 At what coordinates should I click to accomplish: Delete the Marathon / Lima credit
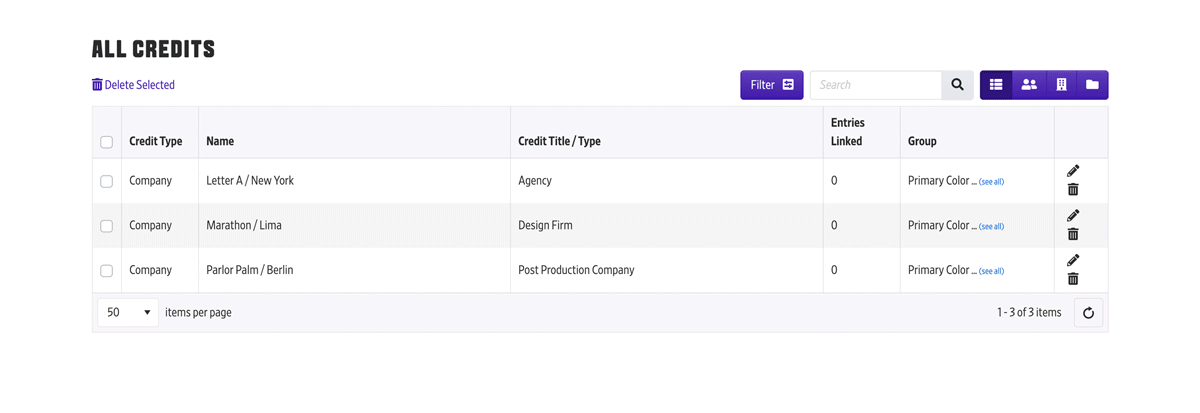pyautogui.click(x=1073, y=235)
